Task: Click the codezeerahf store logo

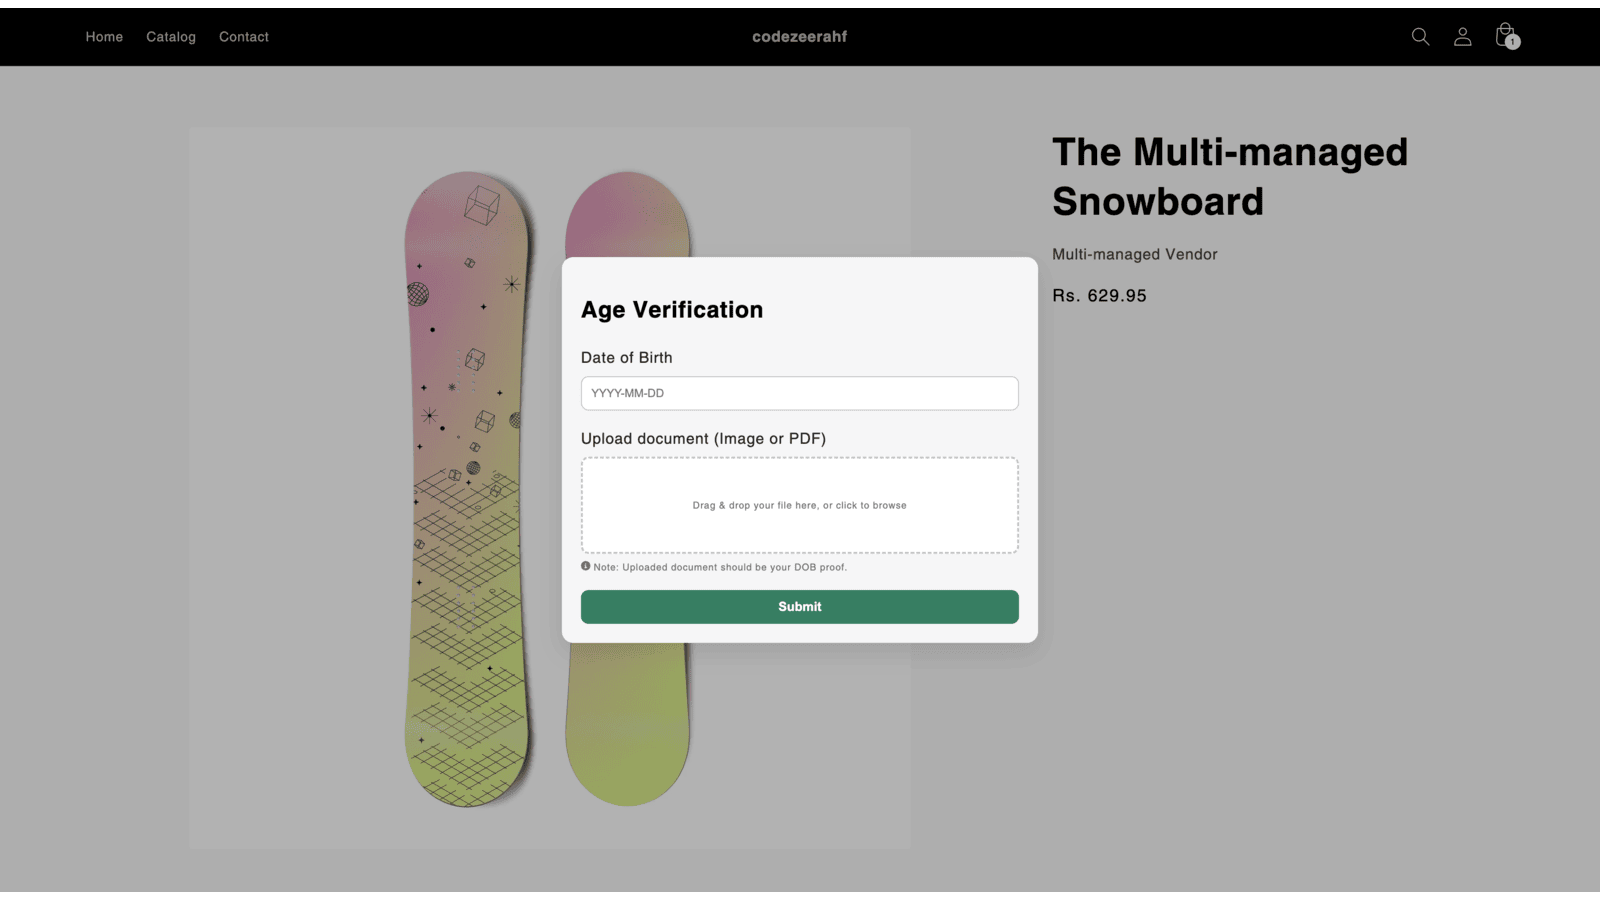Action: (799, 36)
